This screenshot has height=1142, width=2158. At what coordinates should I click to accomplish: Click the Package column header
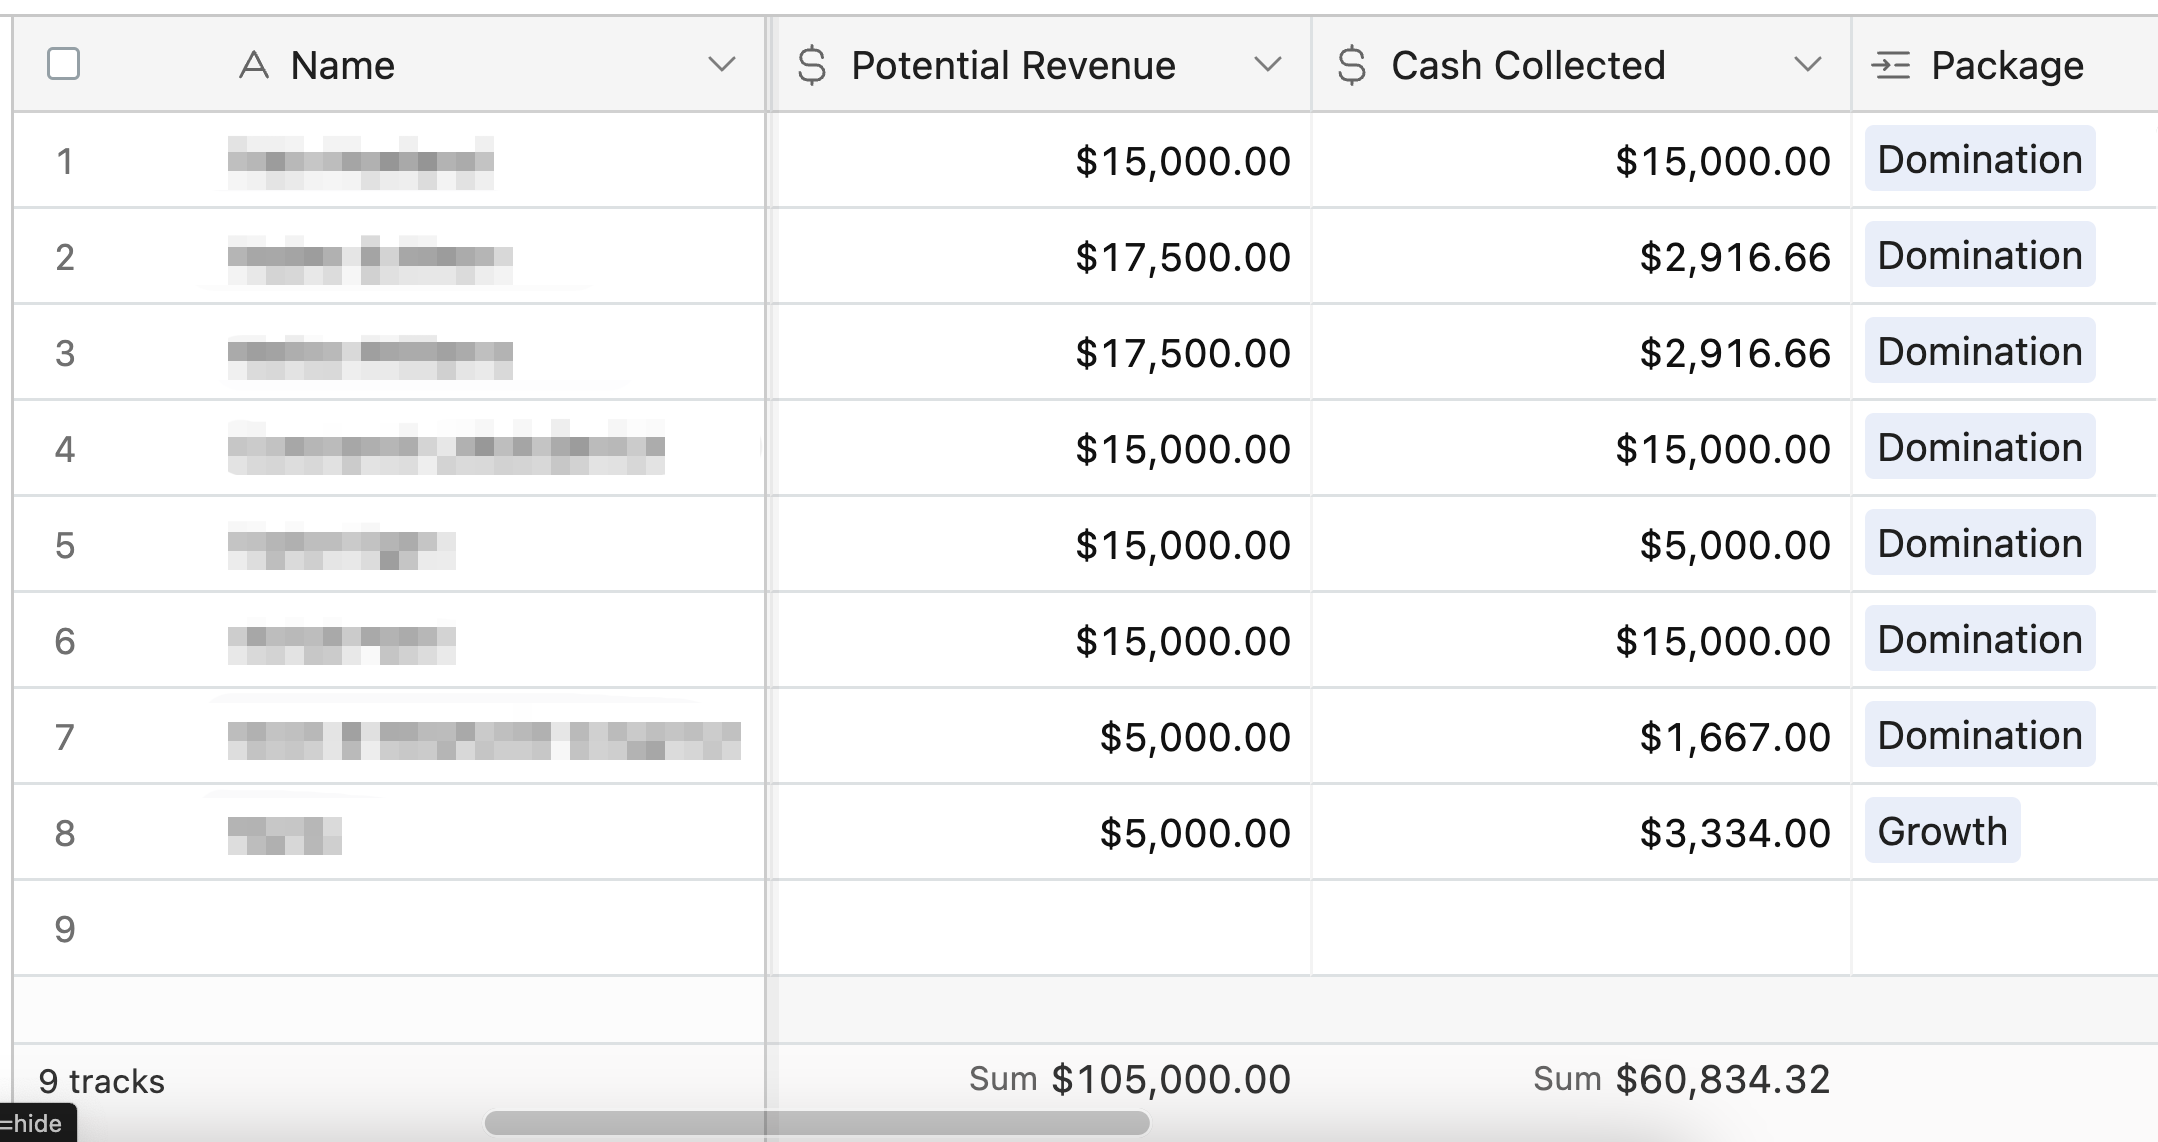point(2006,66)
